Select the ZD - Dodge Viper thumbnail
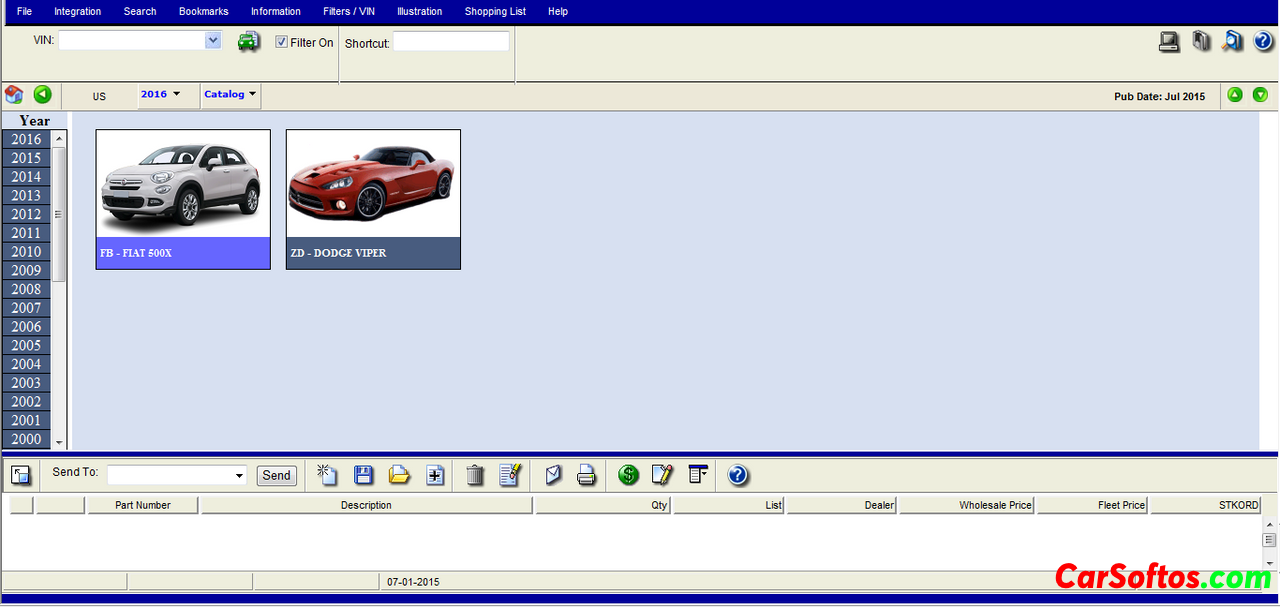This screenshot has width=1280, height=607. click(x=373, y=199)
